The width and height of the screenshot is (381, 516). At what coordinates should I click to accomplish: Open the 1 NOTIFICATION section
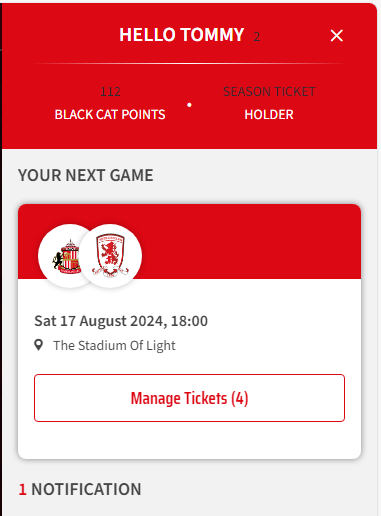click(x=80, y=489)
